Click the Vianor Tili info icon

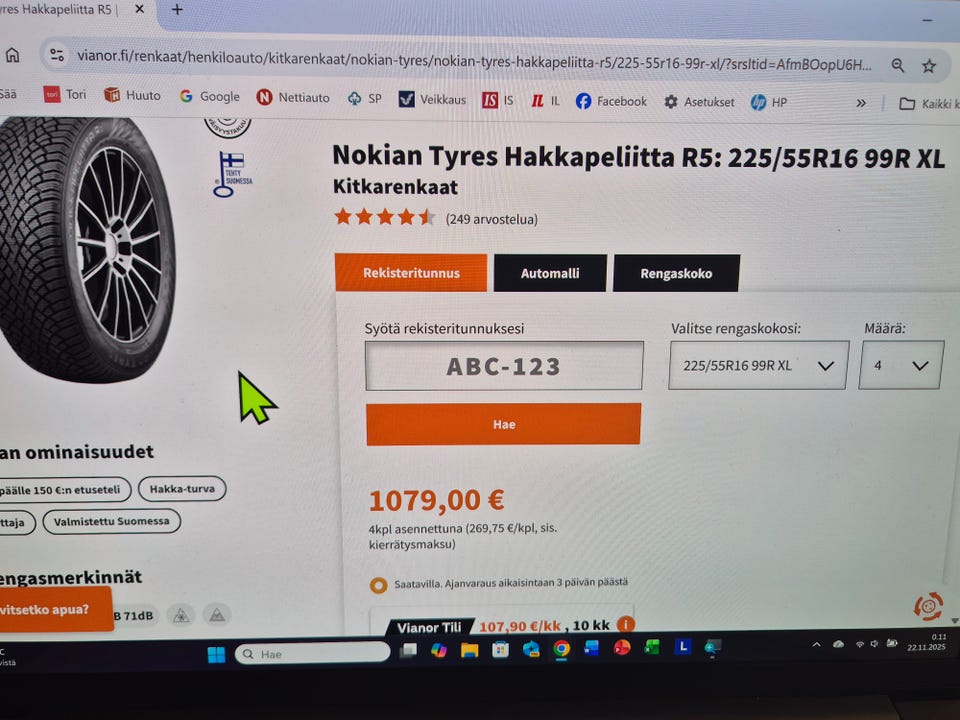[x=625, y=624]
